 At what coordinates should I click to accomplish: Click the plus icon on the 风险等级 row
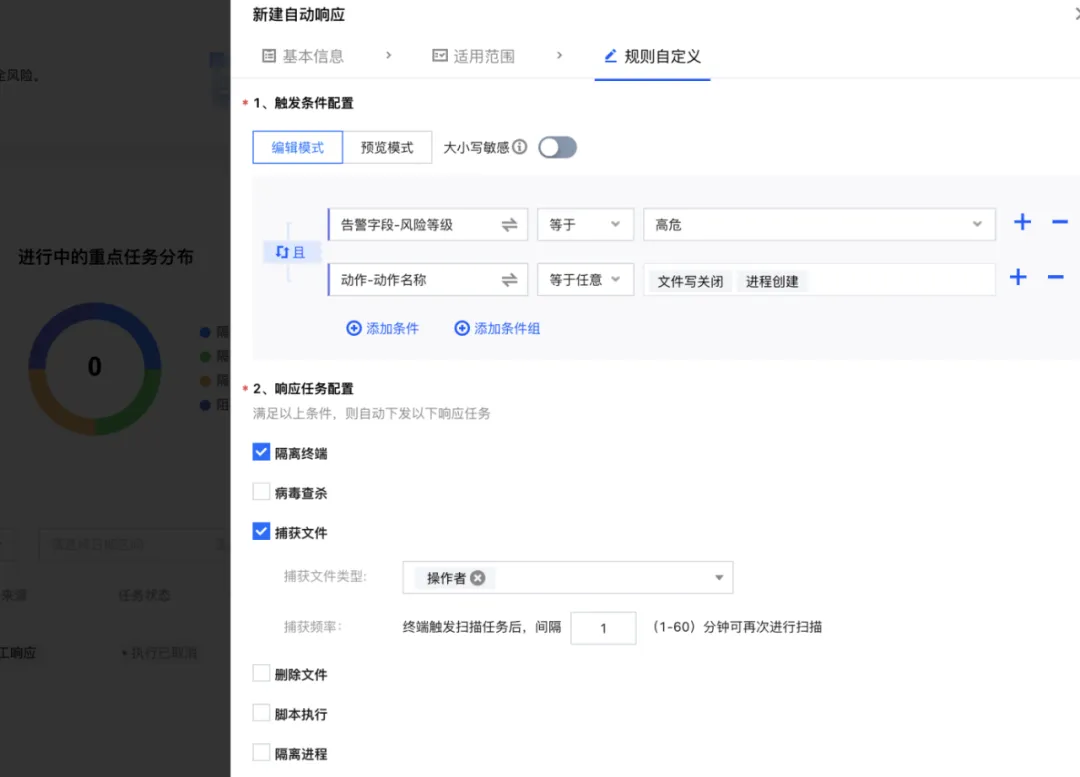click(1022, 223)
